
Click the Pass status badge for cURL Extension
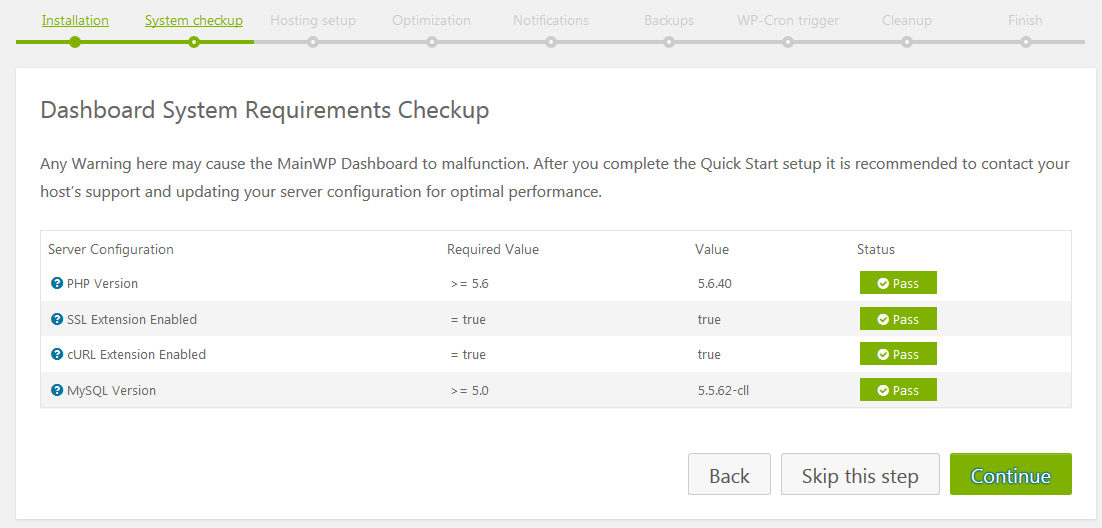(898, 355)
